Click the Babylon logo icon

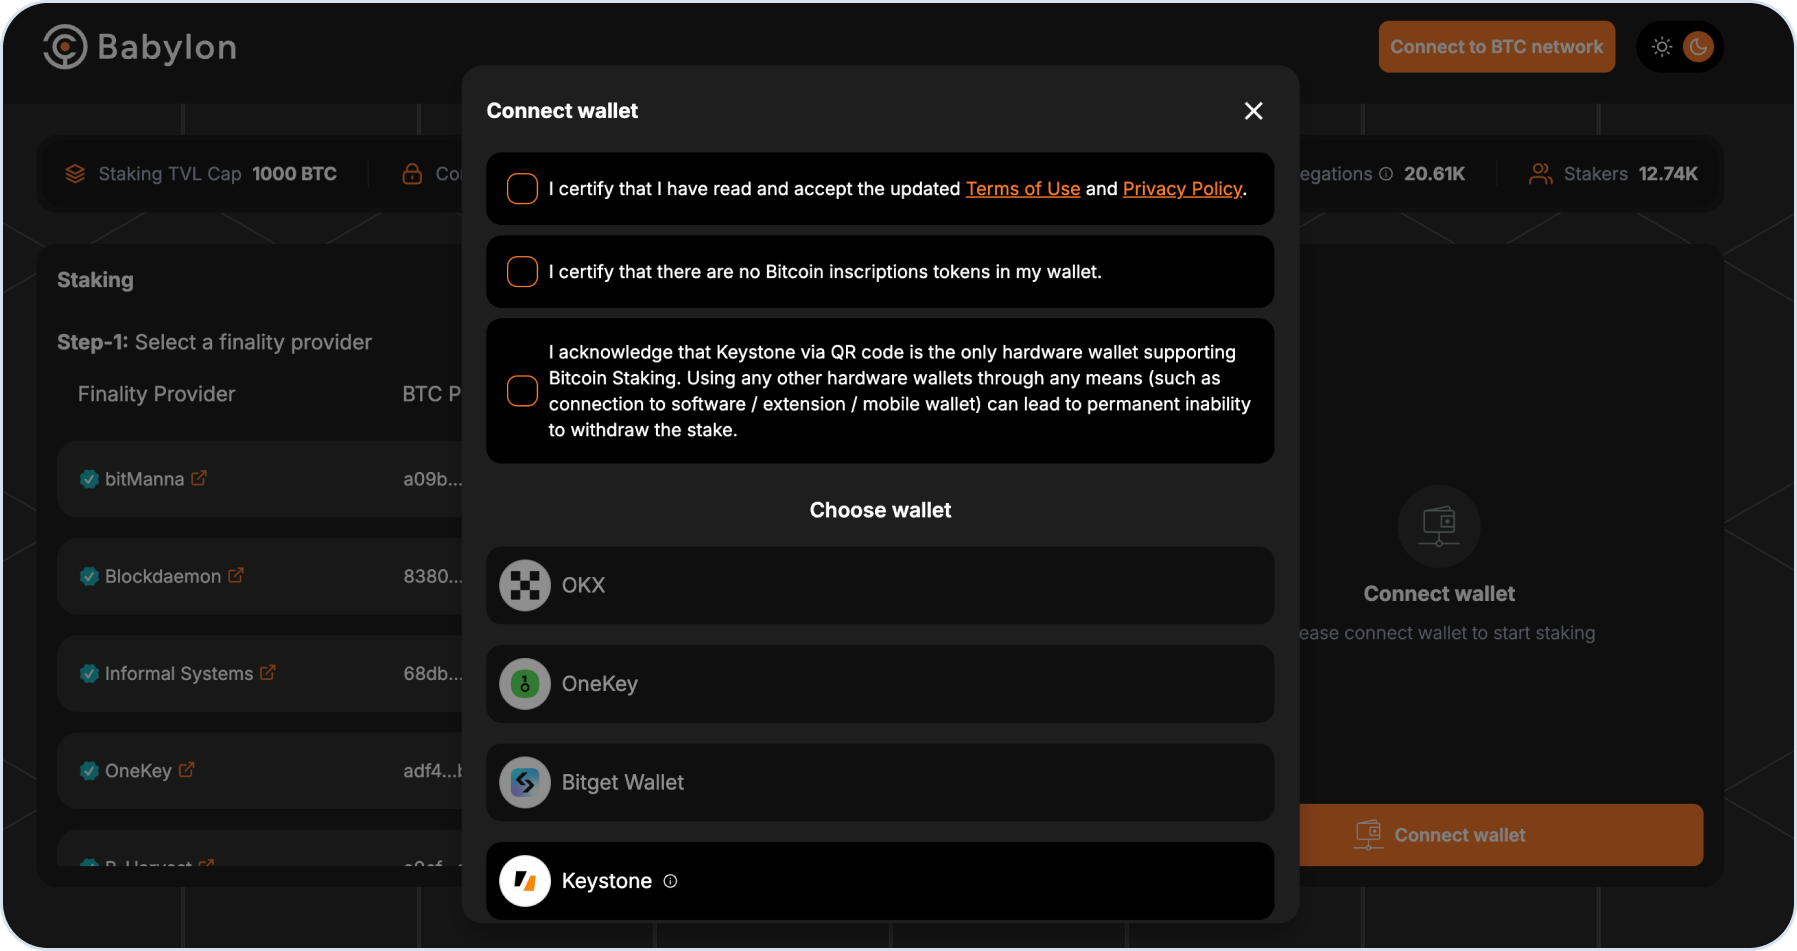point(65,47)
